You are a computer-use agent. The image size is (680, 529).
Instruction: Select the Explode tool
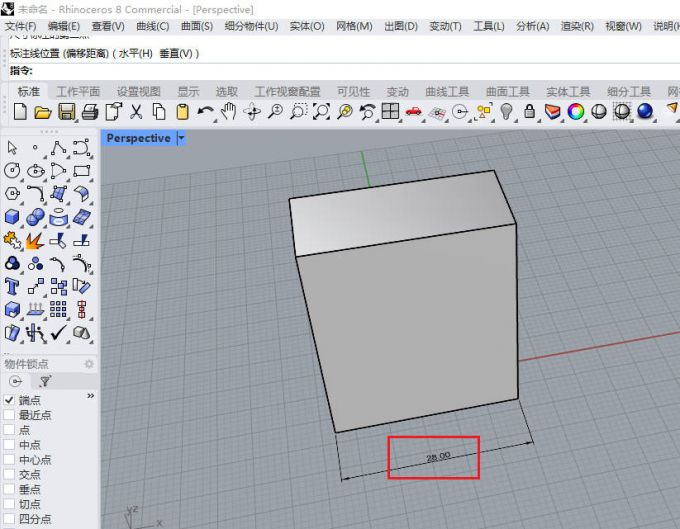35,240
